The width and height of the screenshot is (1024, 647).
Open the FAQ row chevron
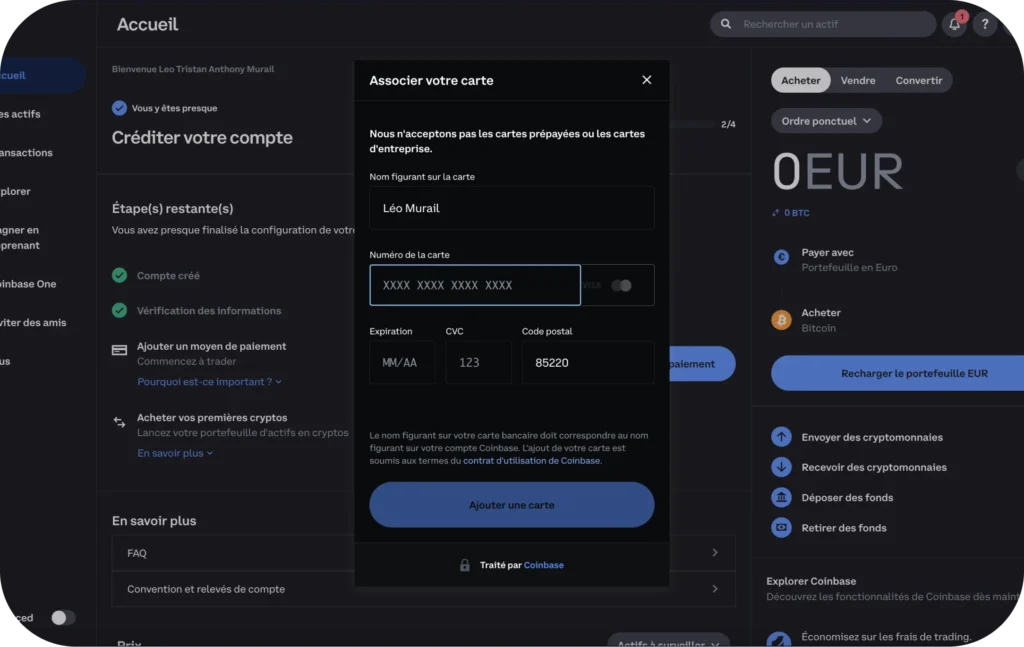point(715,552)
